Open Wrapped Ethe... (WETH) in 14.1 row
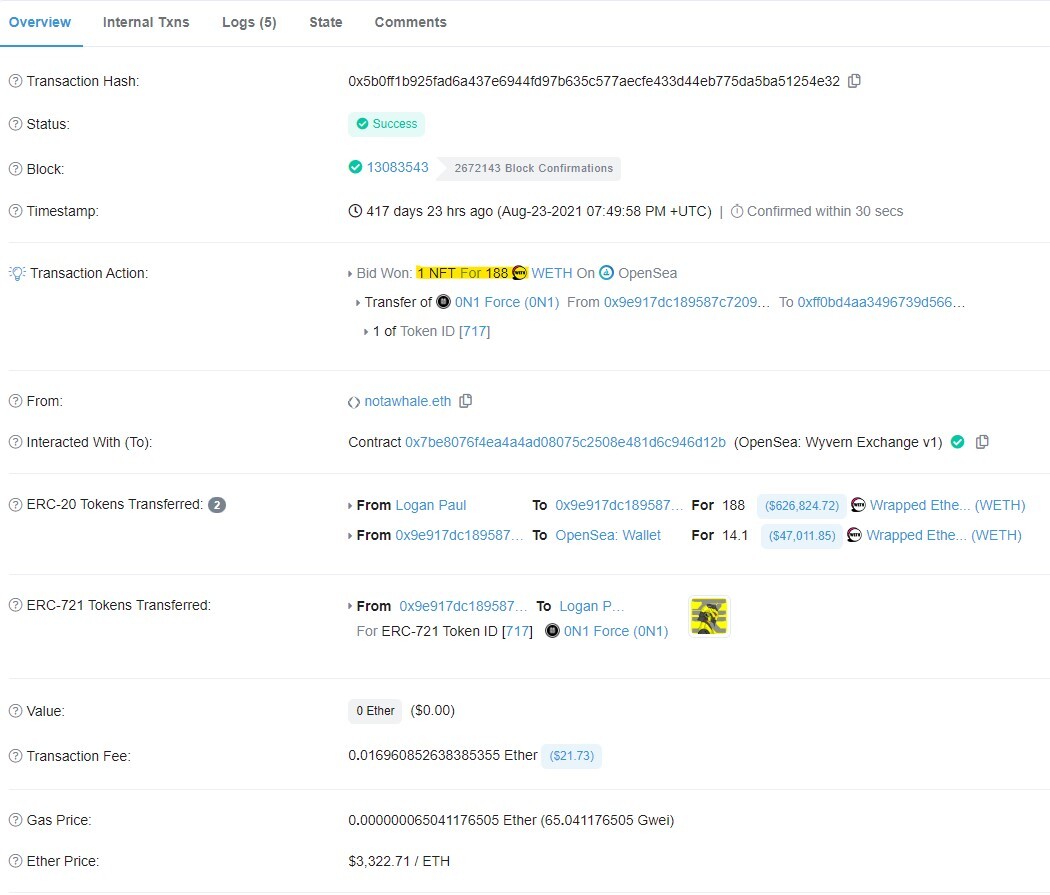 pos(944,535)
